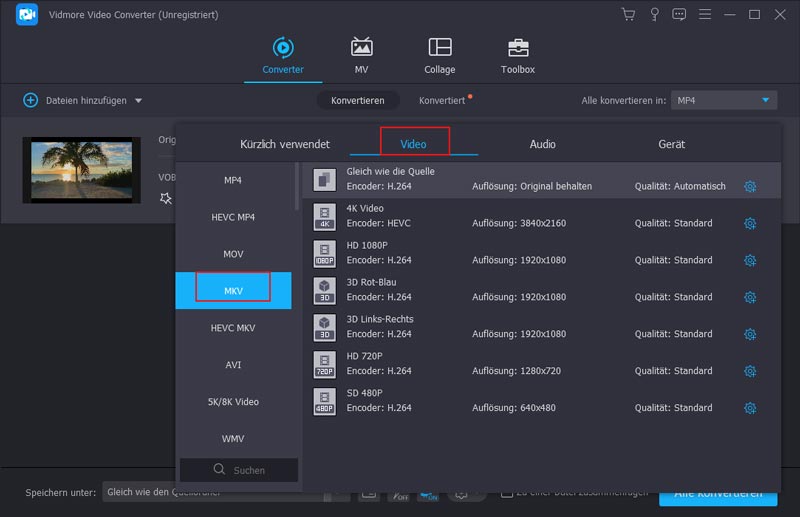
Task: Open the hamburger menu in title bar
Action: tap(705, 15)
